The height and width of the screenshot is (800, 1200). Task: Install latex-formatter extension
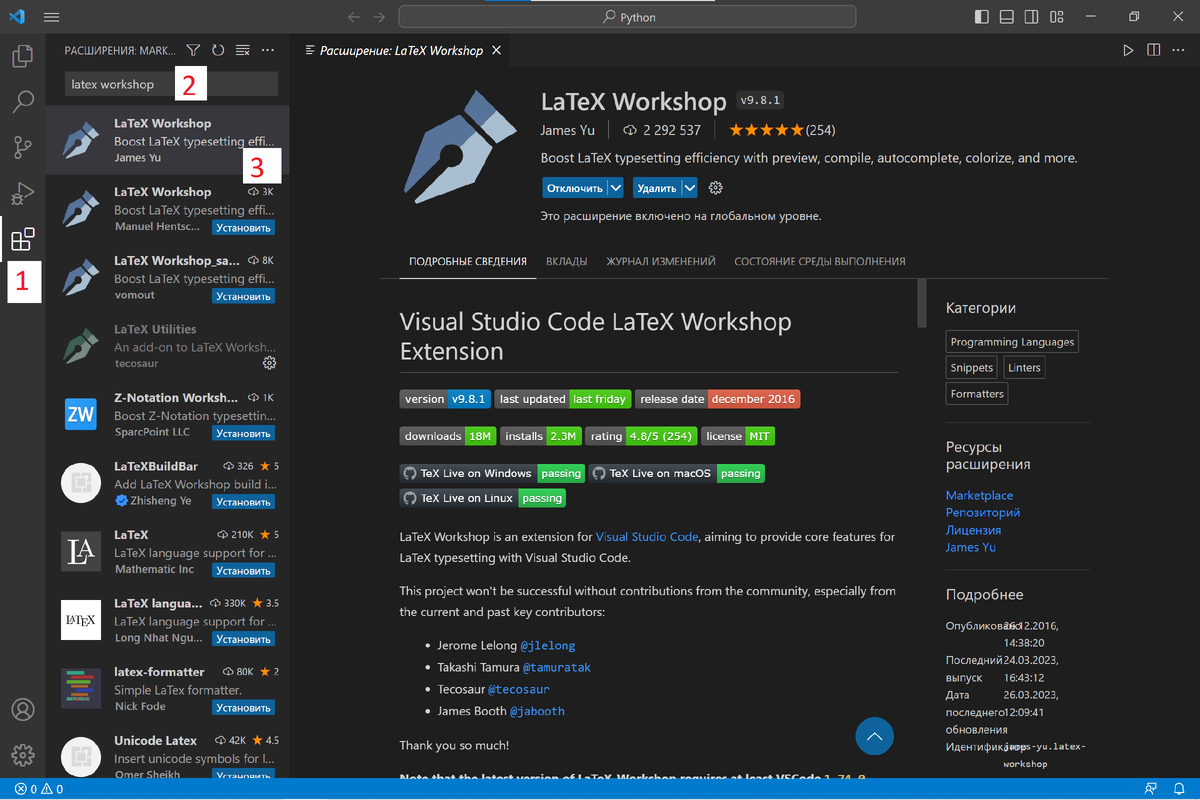point(244,708)
